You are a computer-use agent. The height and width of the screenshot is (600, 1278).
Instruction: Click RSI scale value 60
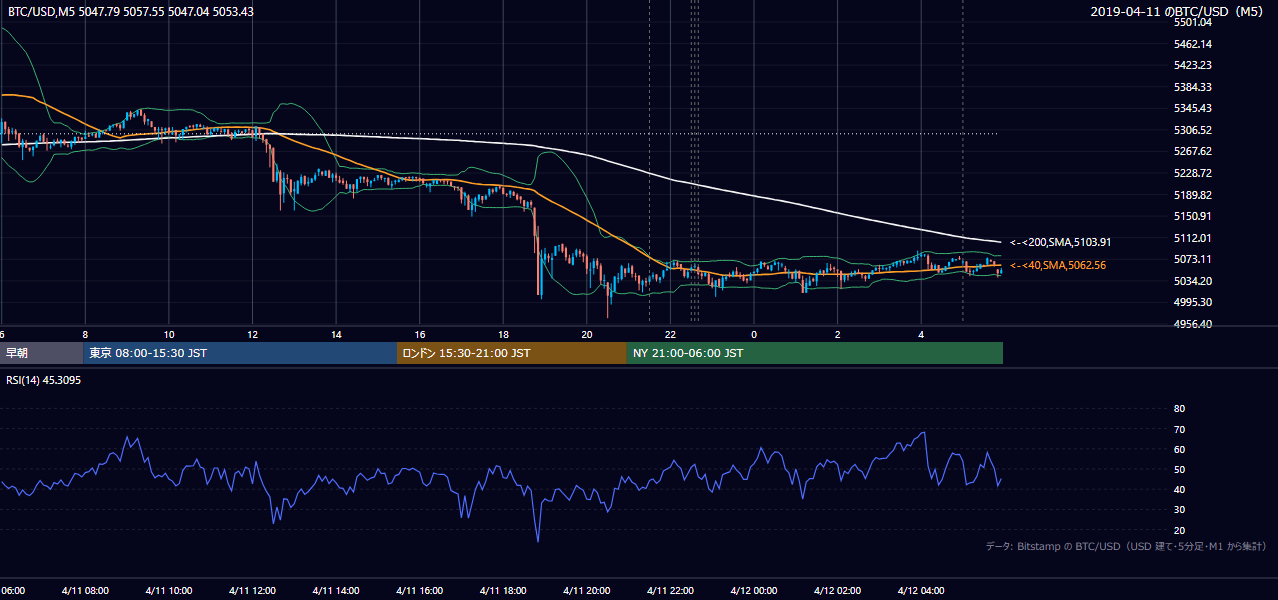pyautogui.click(x=1179, y=449)
